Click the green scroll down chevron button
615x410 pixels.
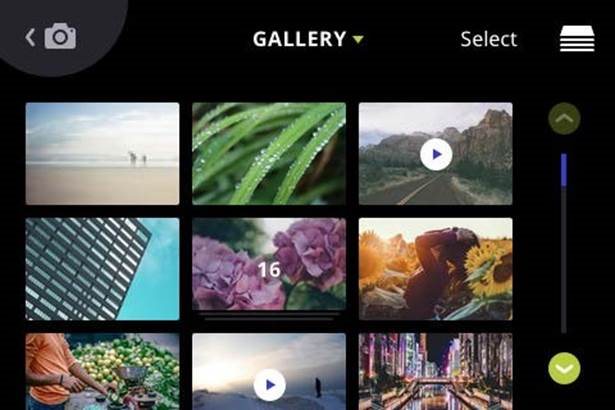pyautogui.click(x=564, y=368)
